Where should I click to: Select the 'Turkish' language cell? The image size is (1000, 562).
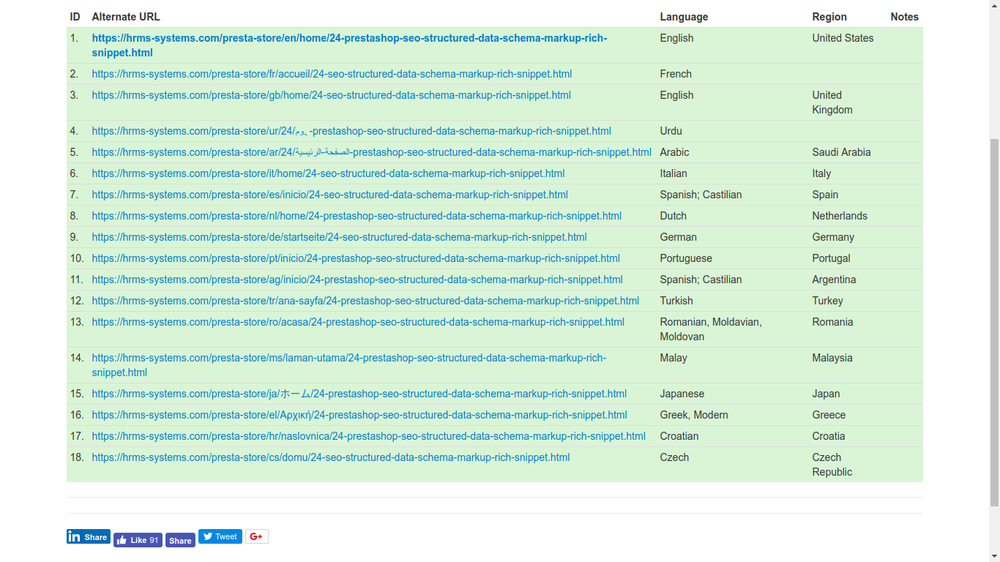pos(676,300)
